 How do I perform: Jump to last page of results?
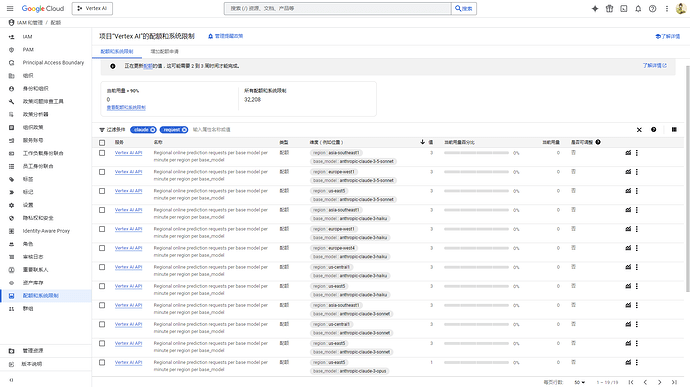674,382
